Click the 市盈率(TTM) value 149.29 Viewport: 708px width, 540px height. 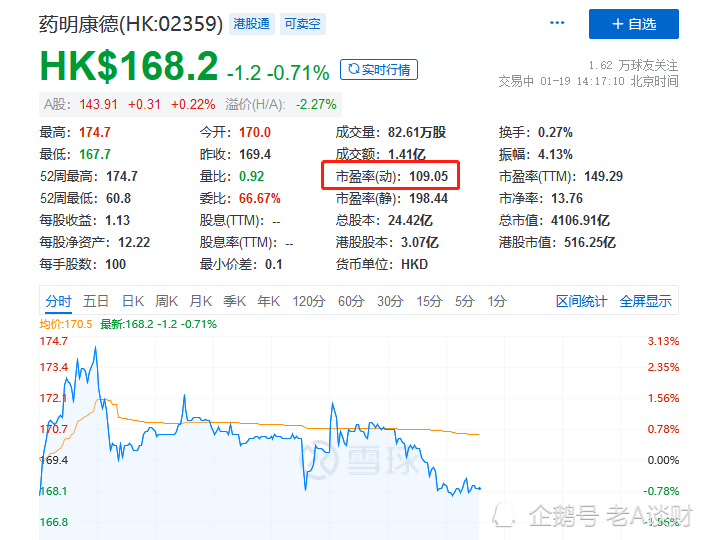click(604, 176)
